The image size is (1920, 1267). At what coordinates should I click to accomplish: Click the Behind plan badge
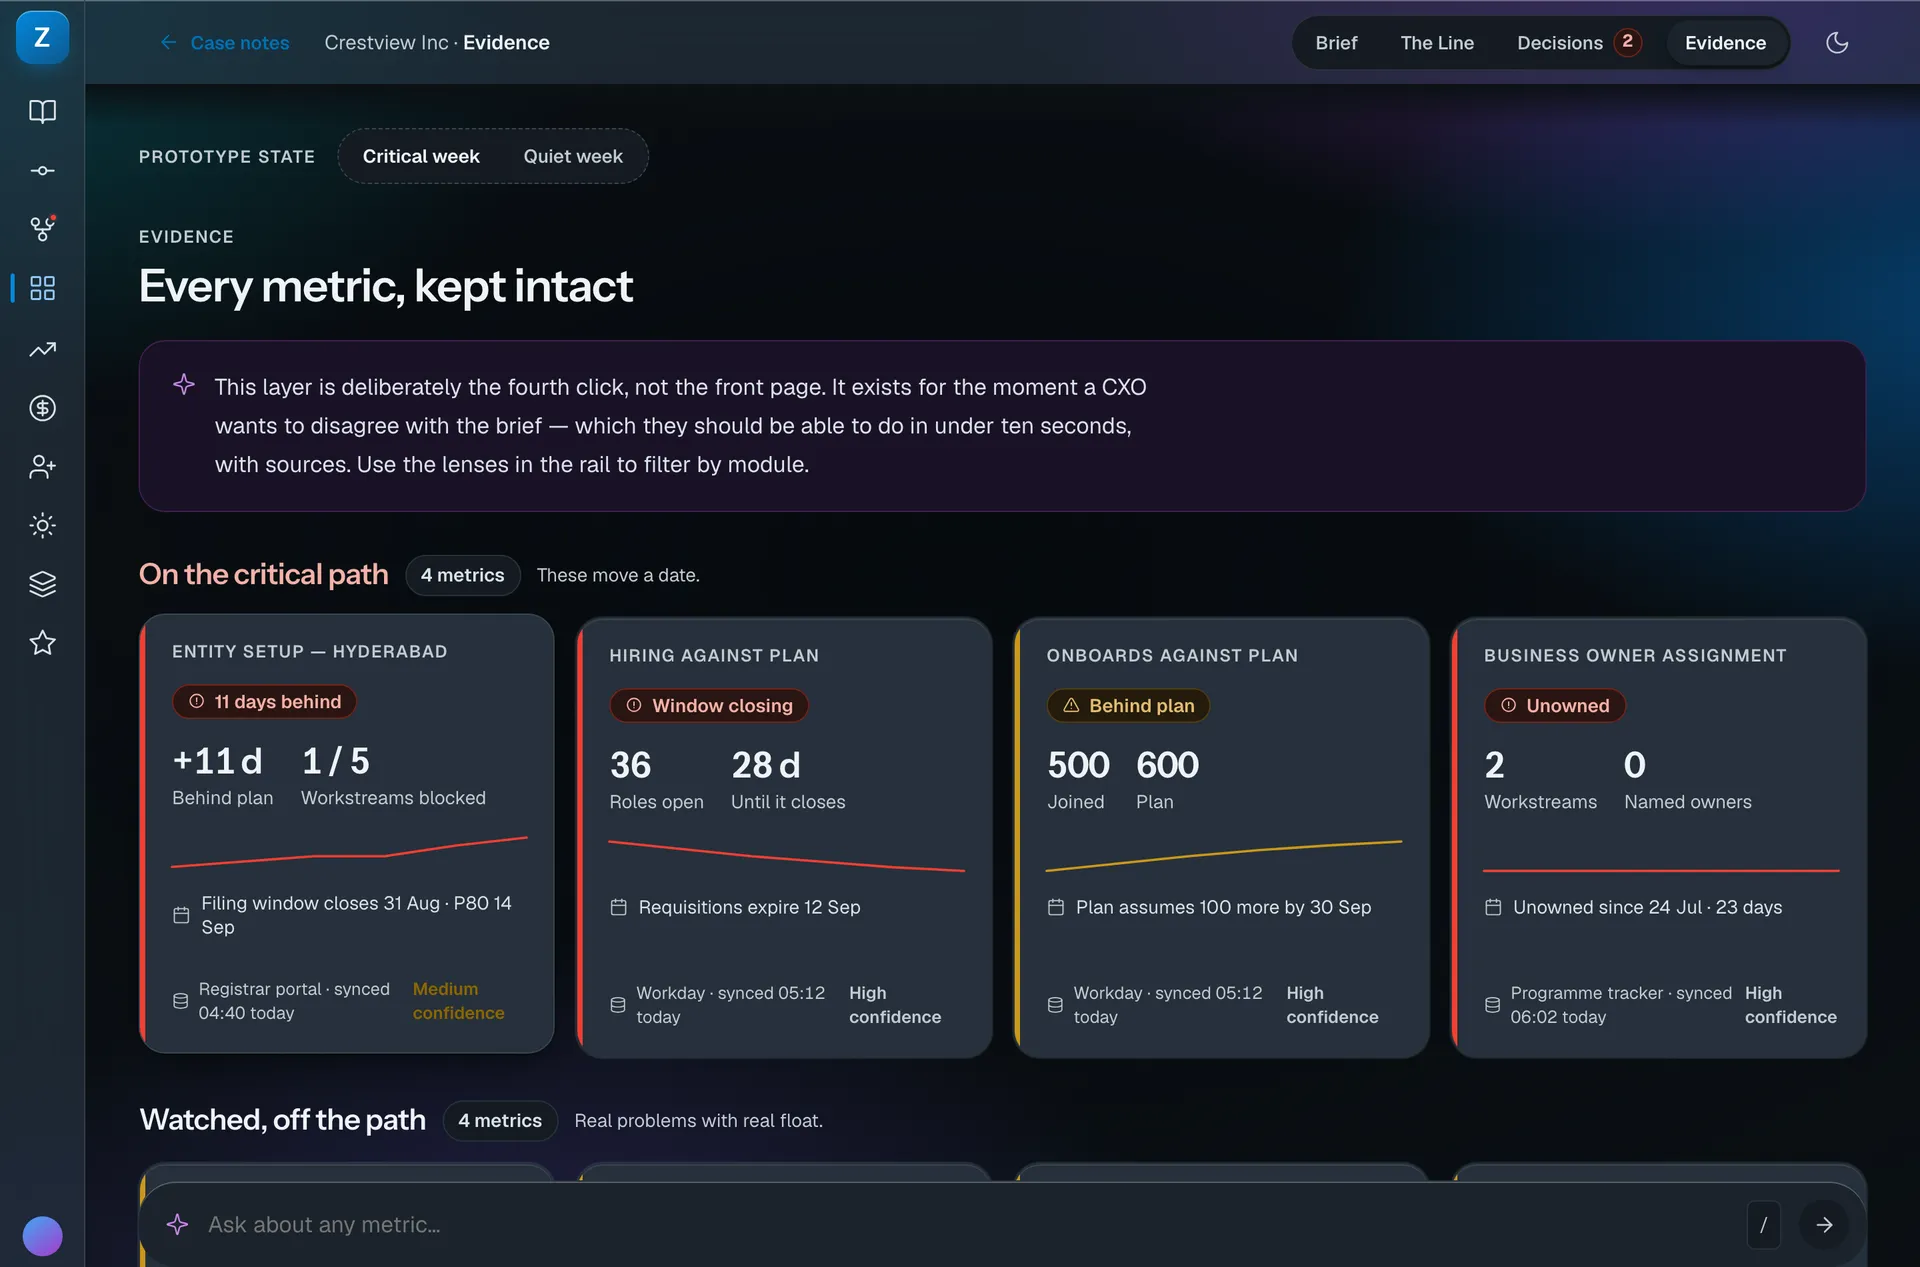click(1128, 706)
